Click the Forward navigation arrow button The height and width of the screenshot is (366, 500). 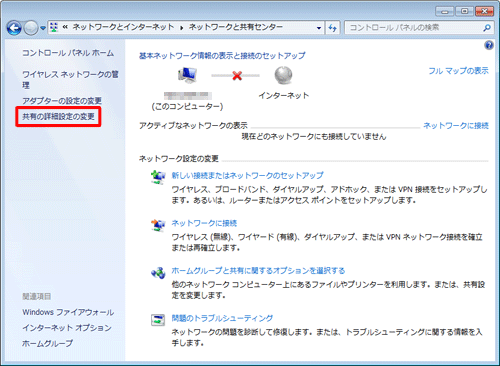click(31, 28)
